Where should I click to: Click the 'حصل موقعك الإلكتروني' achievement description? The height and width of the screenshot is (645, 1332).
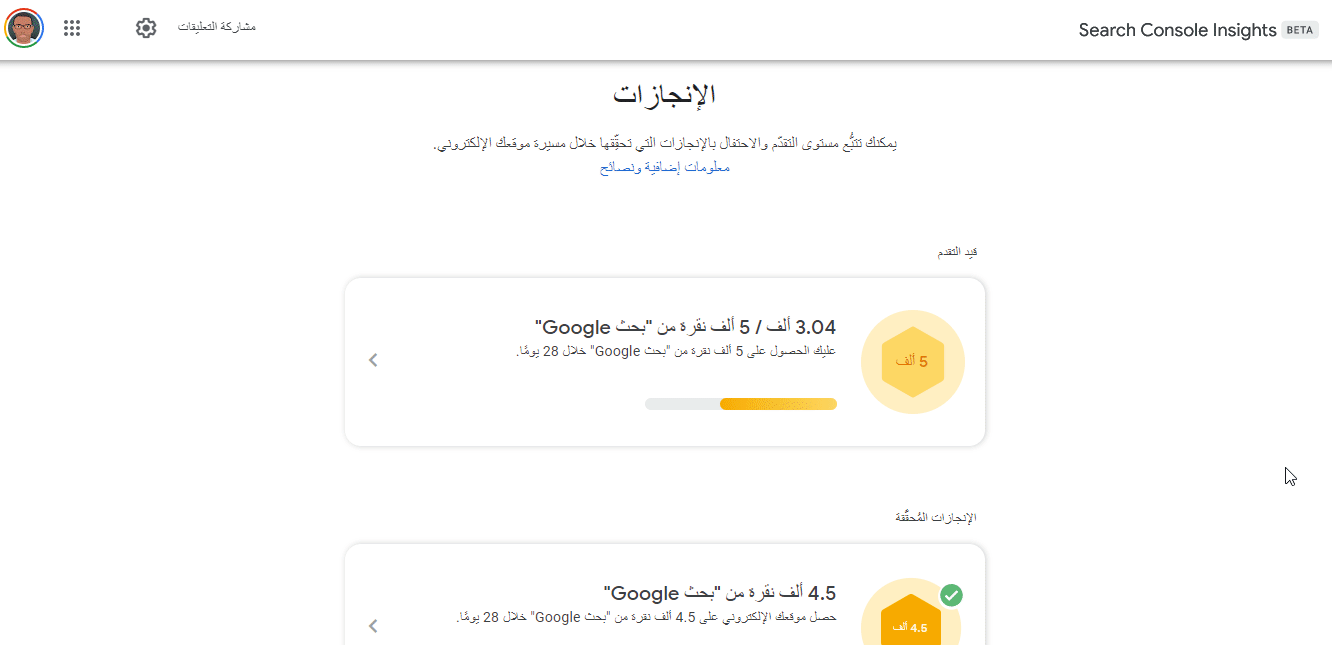coord(645,617)
